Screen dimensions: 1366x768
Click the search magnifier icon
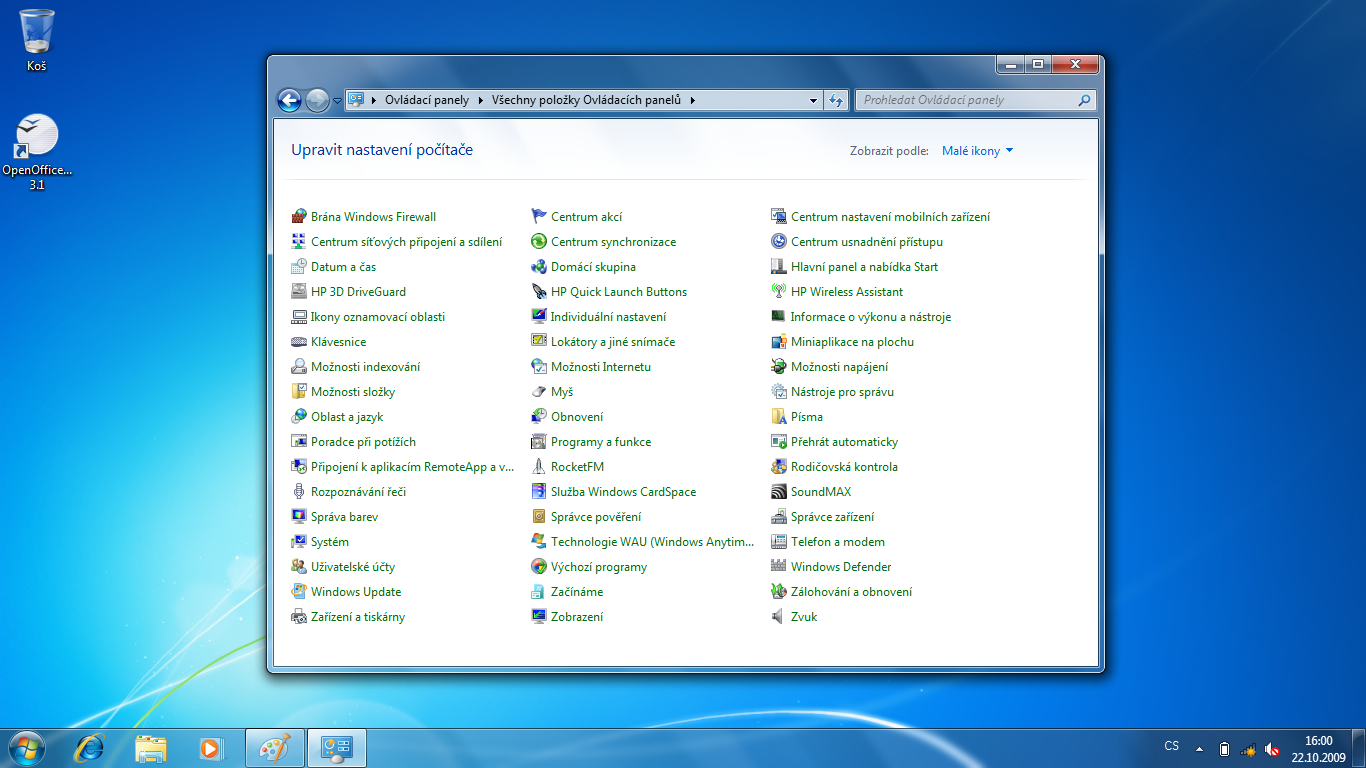1084,100
